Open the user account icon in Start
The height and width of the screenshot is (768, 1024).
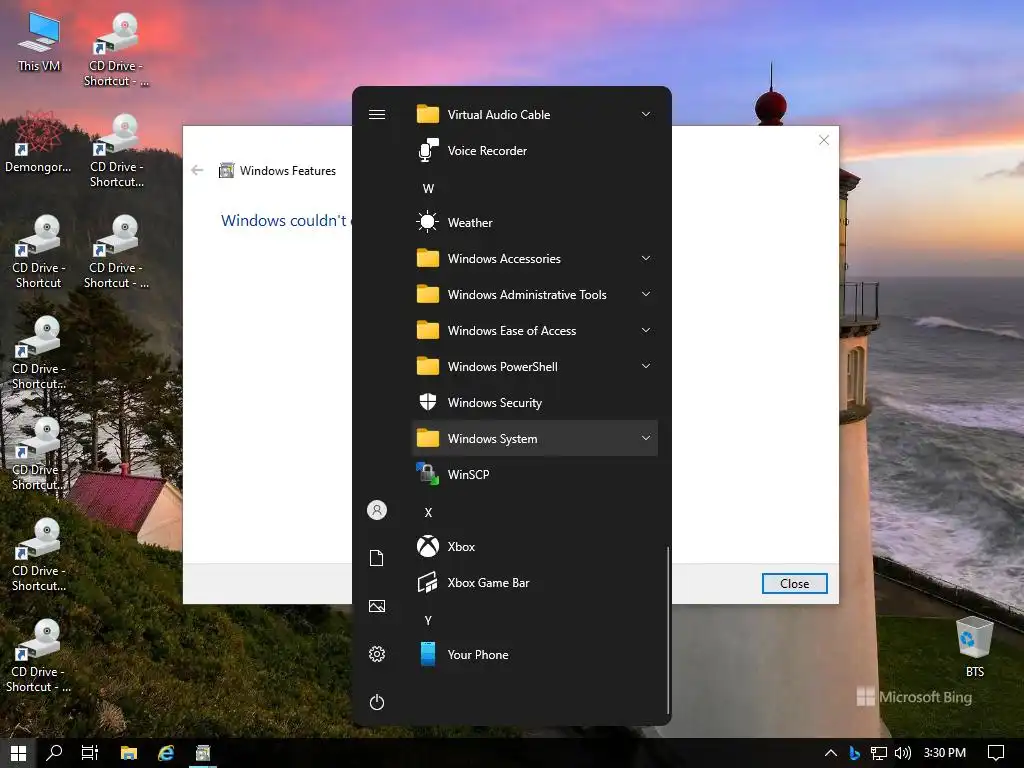pos(377,510)
